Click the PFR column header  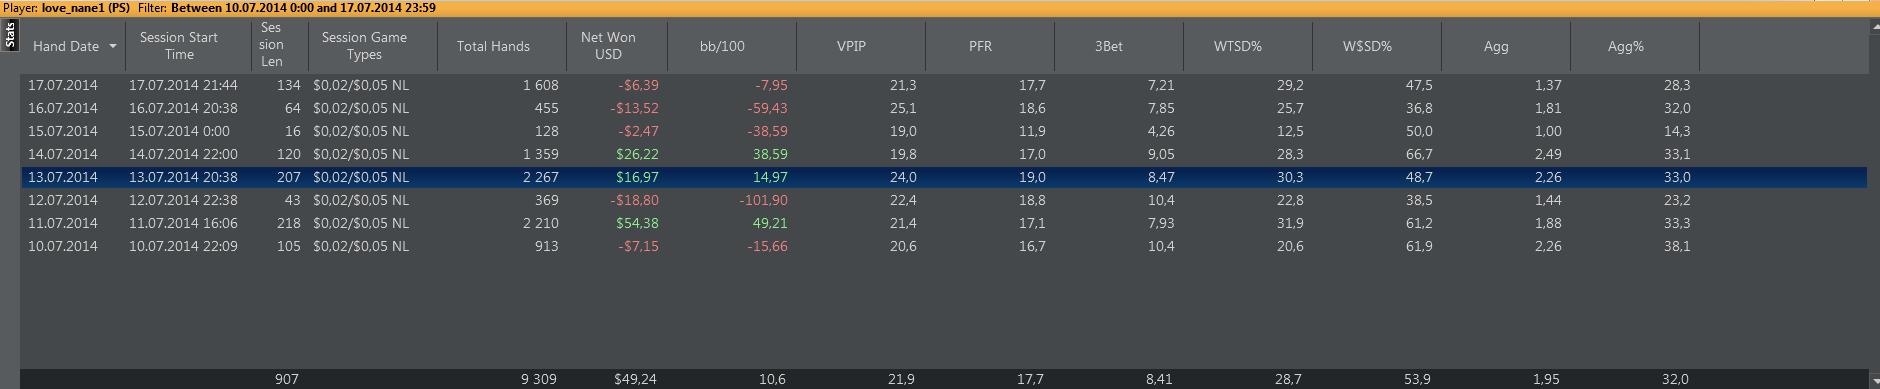point(980,46)
